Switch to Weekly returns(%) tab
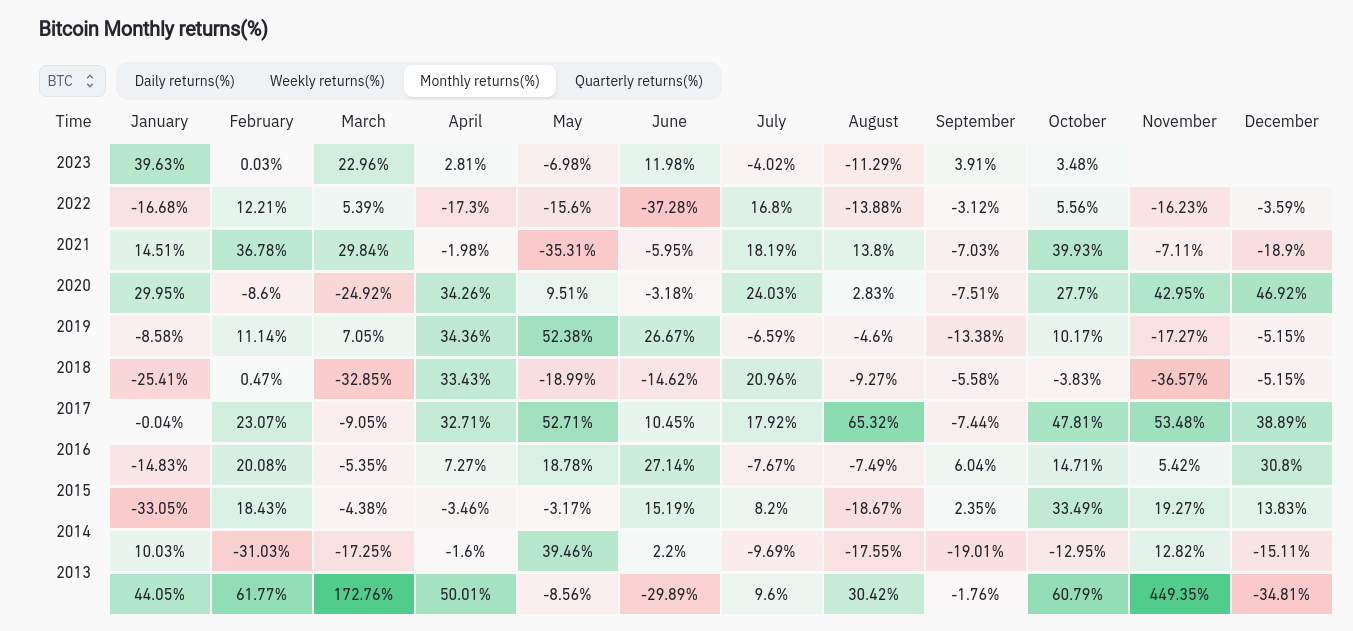Screen dimensions: 1353x631 tap(327, 81)
